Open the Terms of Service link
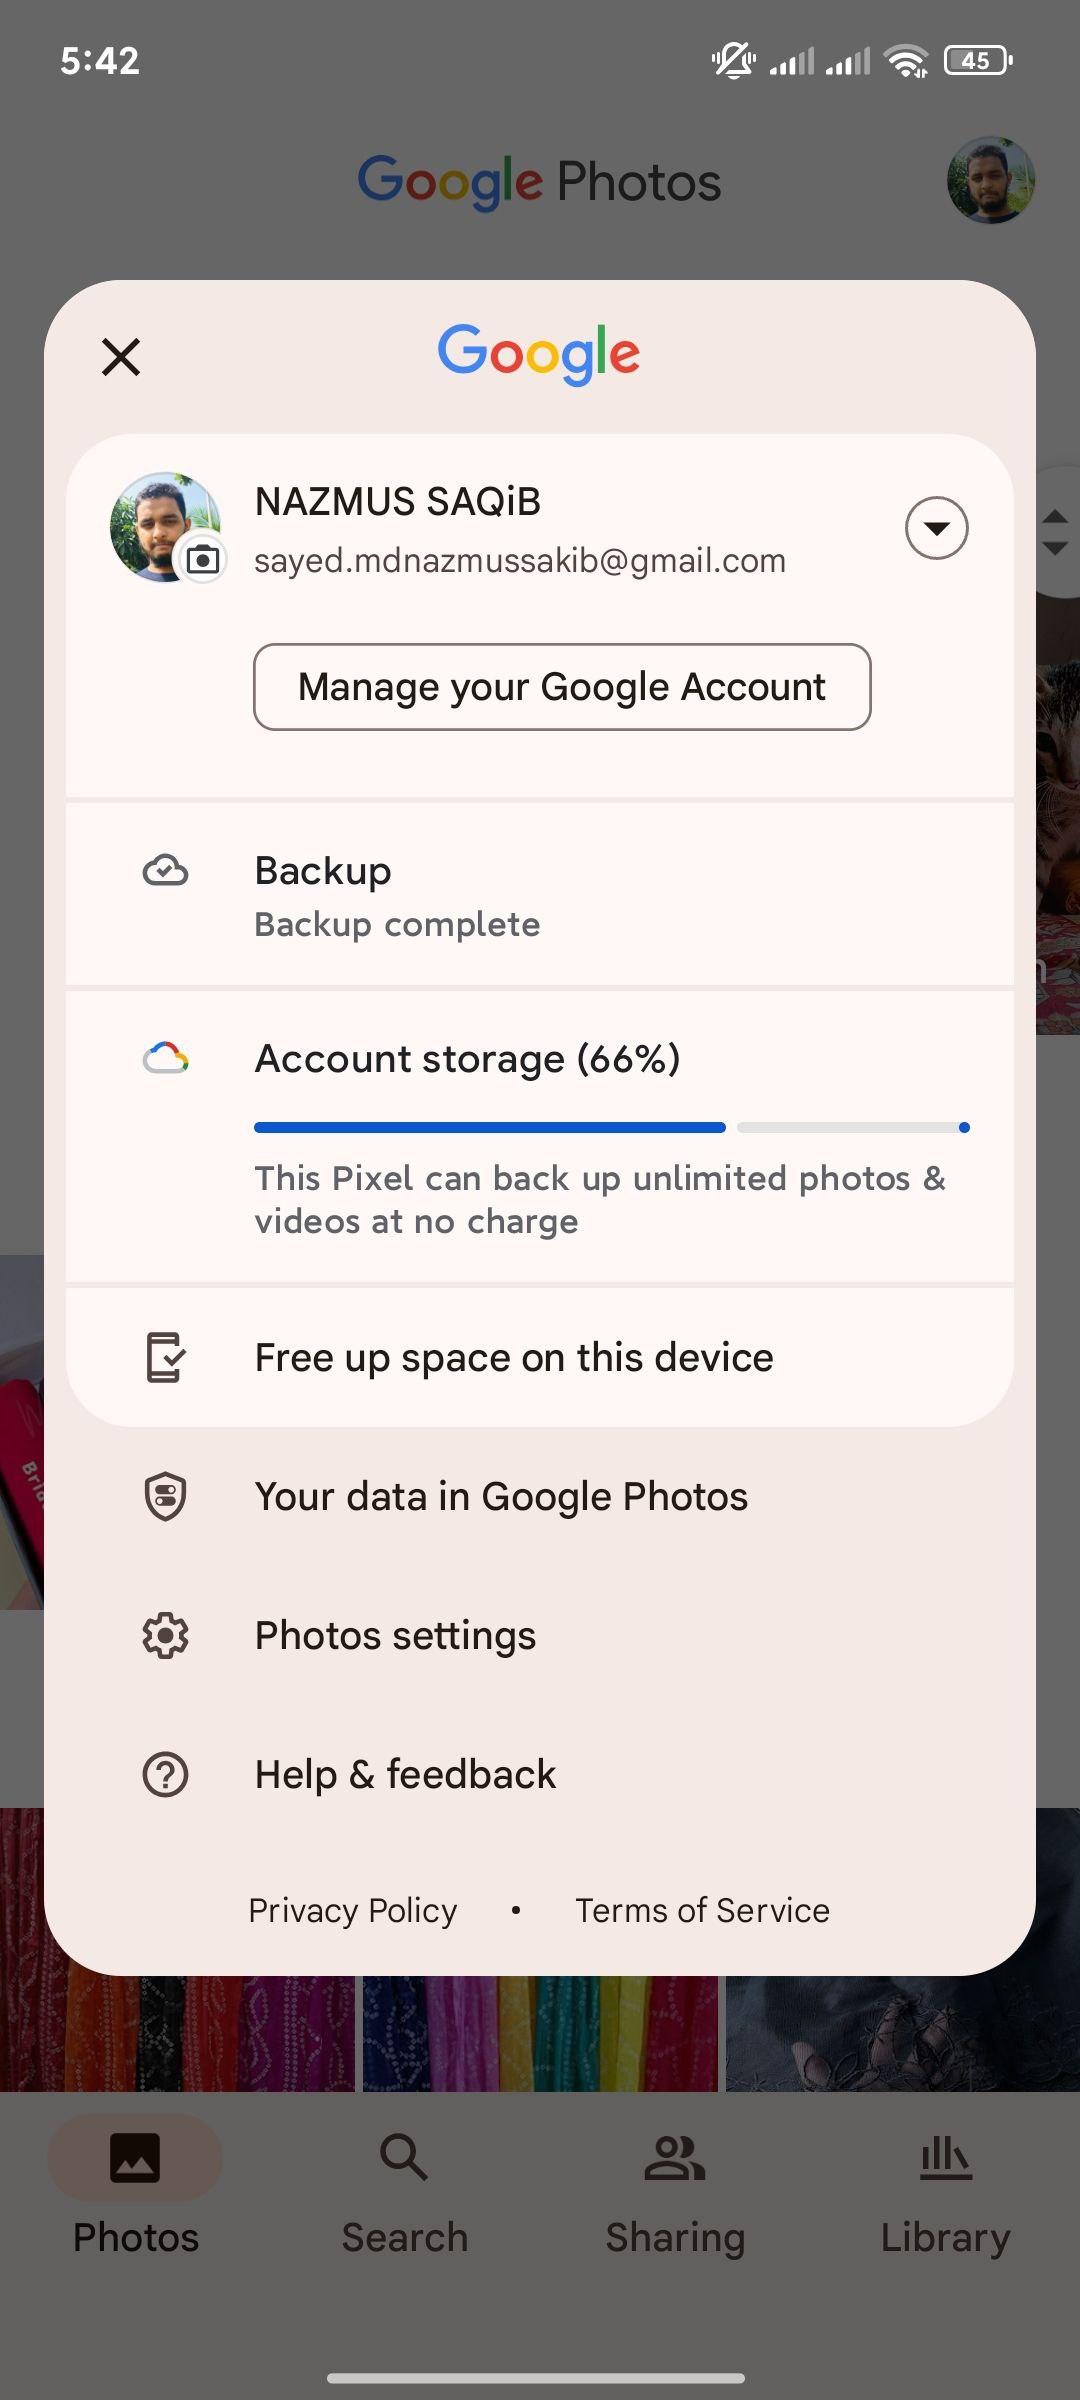 point(702,1910)
